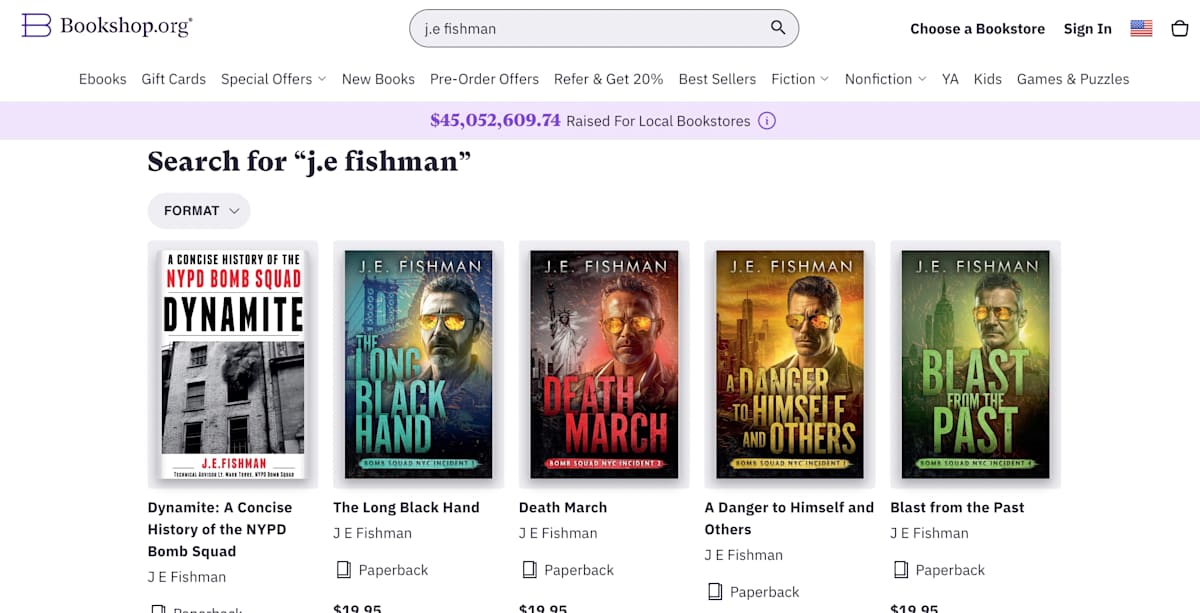
Task: Click author J E Fishman under Death March
Action: [x=558, y=533]
